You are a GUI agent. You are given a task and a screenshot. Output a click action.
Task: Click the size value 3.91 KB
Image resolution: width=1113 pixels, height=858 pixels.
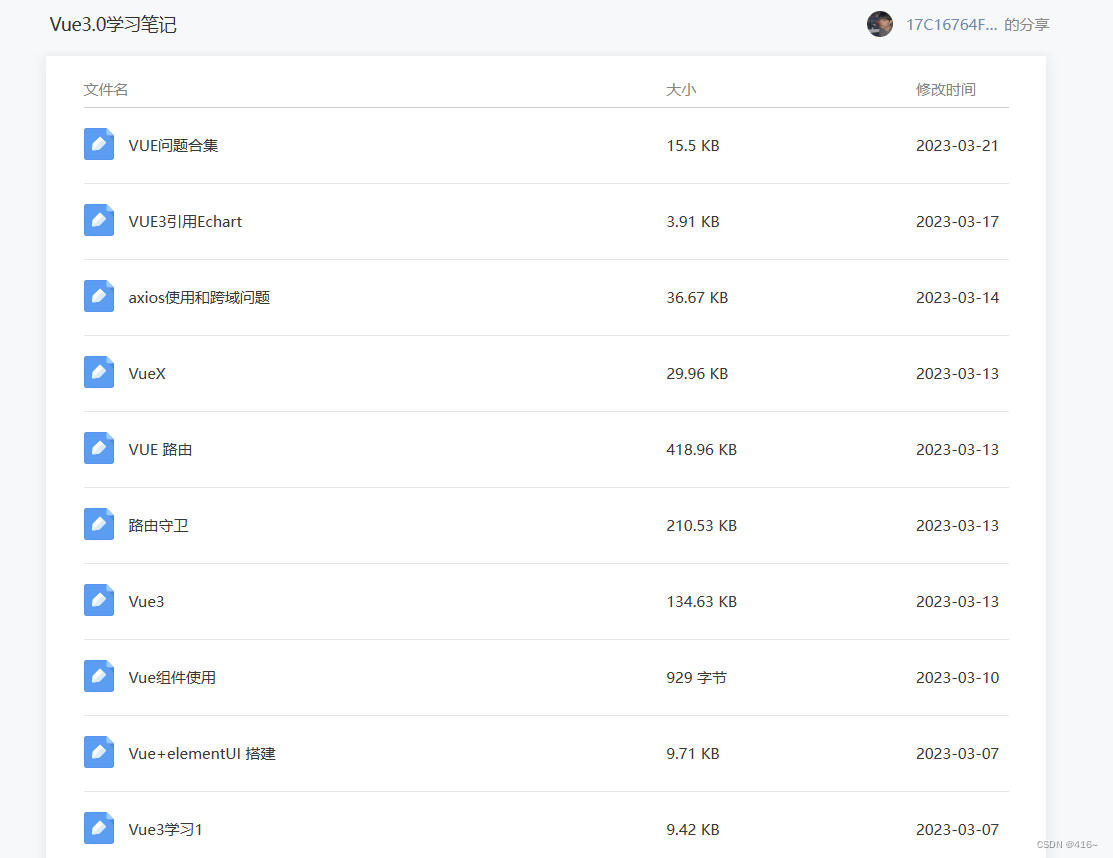pyautogui.click(x=693, y=221)
